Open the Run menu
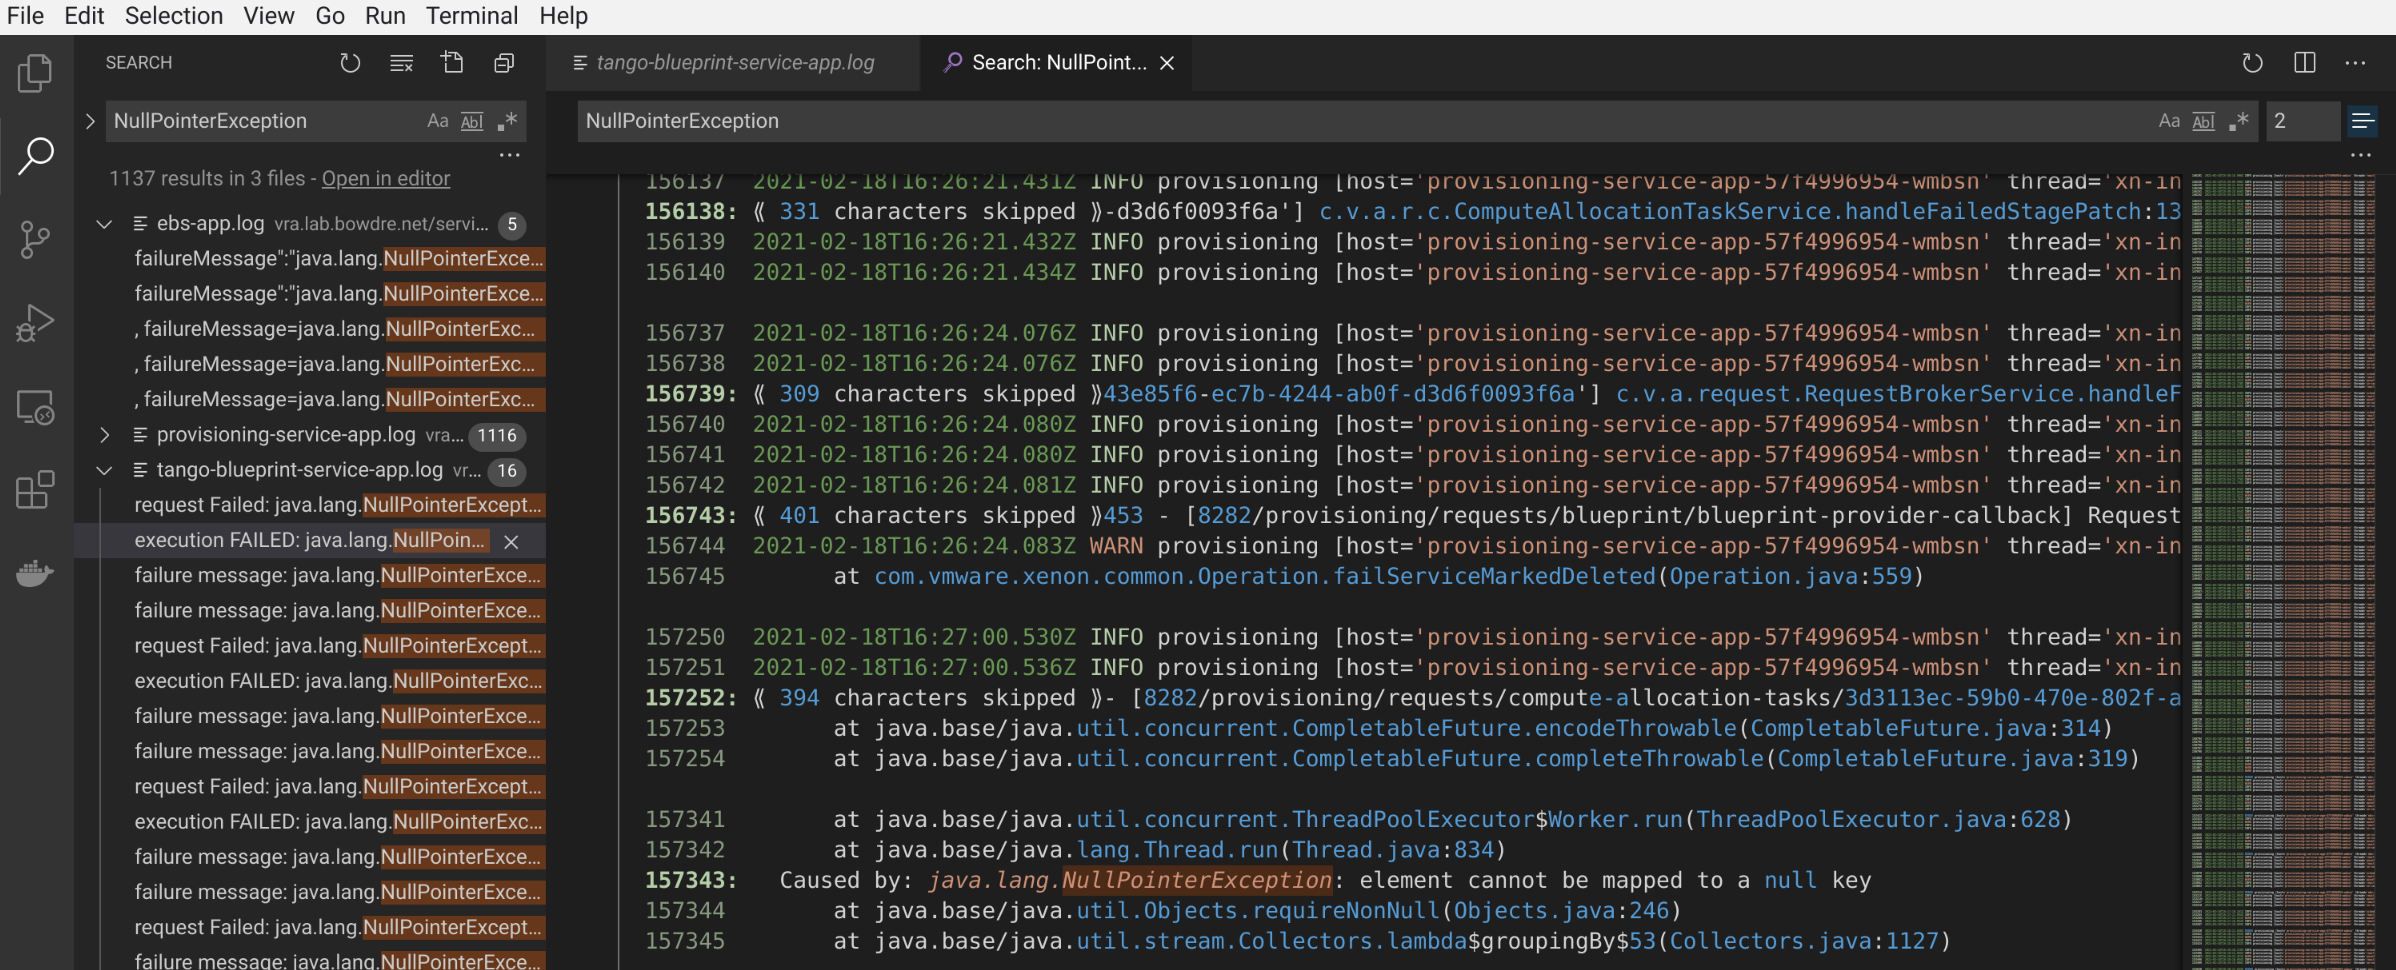 [x=385, y=16]
